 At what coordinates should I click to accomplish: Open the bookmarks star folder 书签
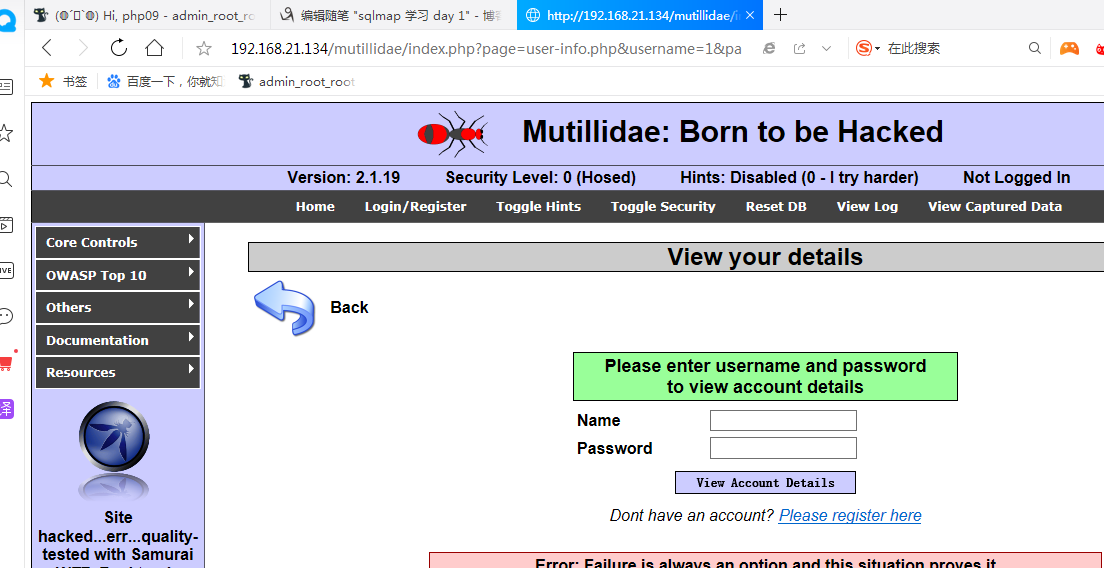[x=63, y=81]
